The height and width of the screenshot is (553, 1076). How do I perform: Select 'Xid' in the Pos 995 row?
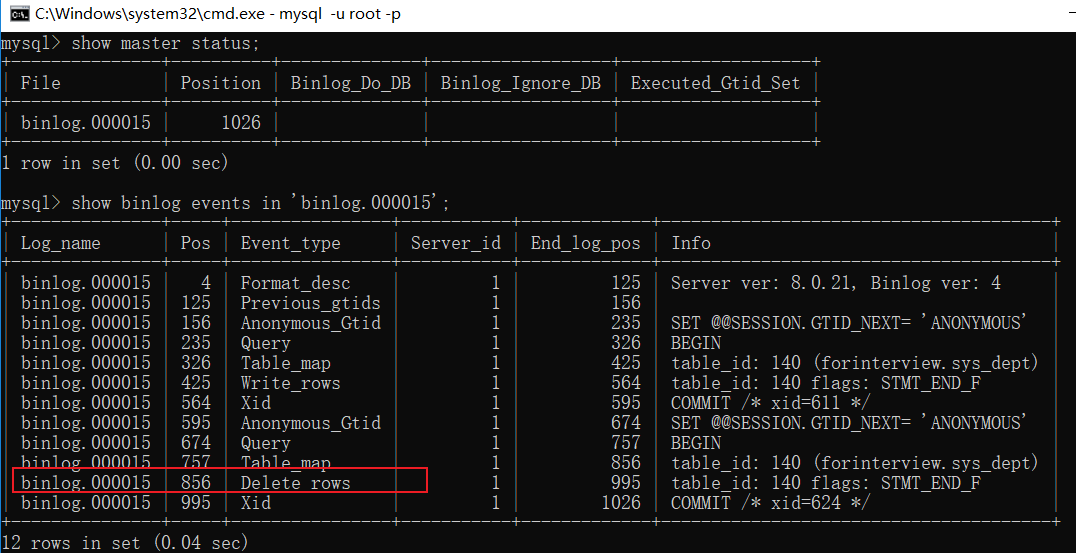pos(256,503)
